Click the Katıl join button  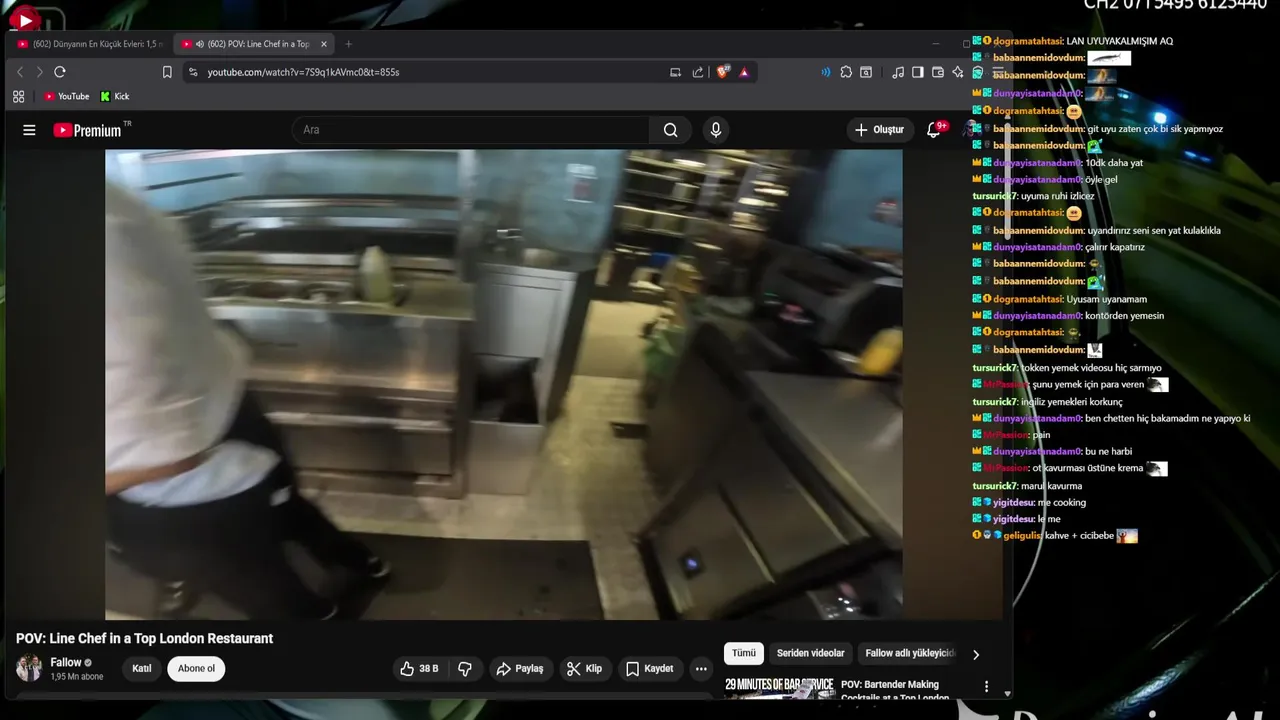point(142,668)
